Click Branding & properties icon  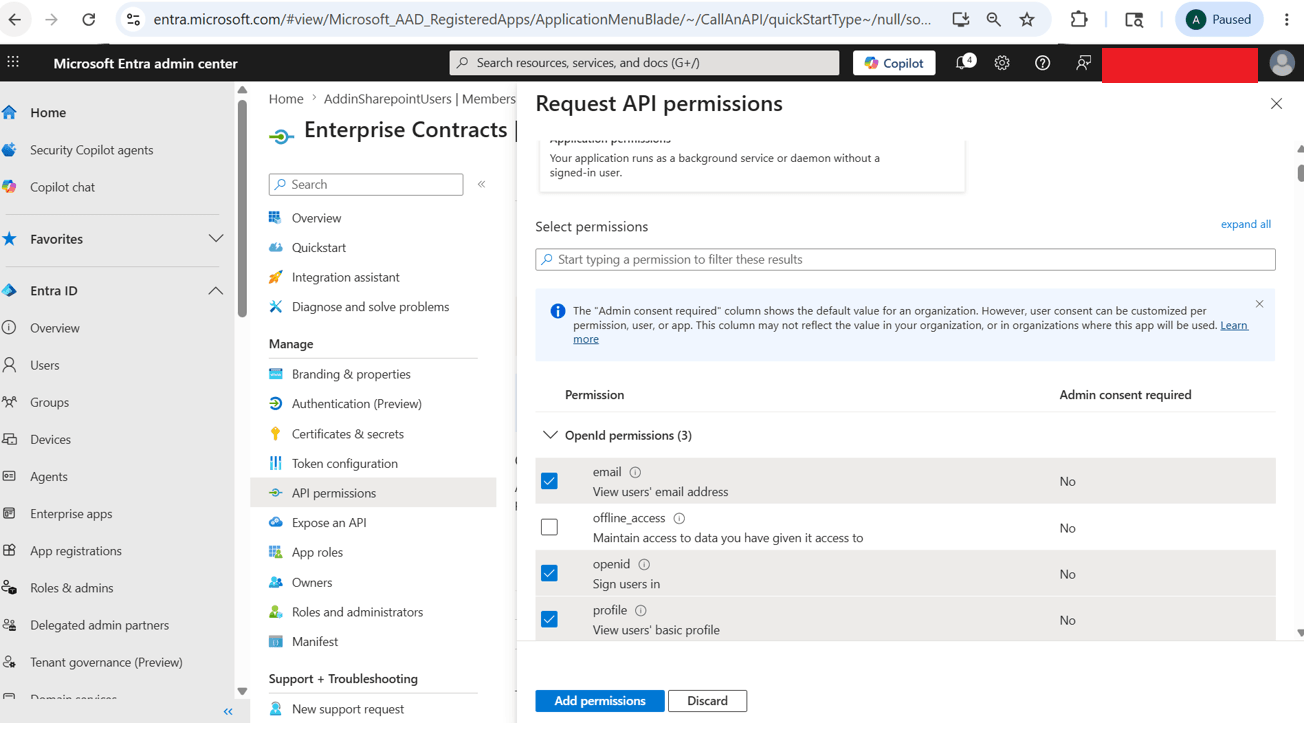pyautogui.click(x=277, y=375)
